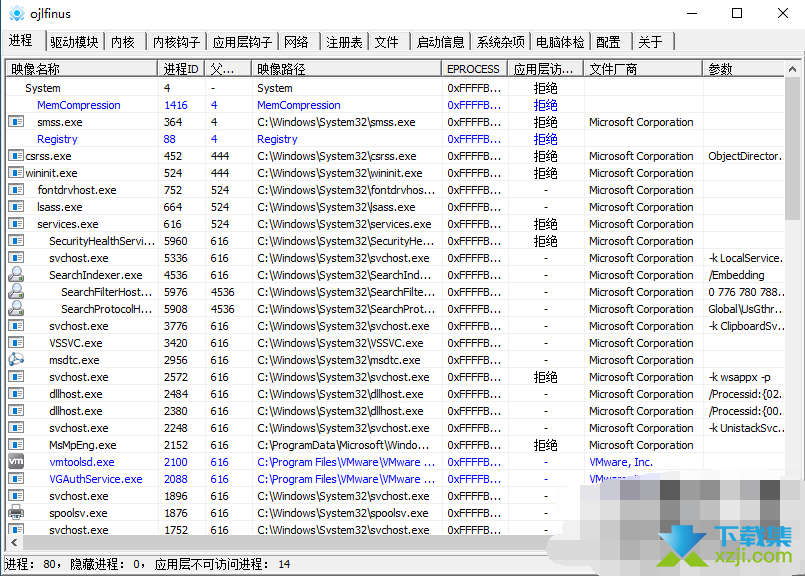Image resolution: width=805 pixels, height=576 pixels.
Task: Click the vertical scrollbar up arrow
Action: [792, 69]
